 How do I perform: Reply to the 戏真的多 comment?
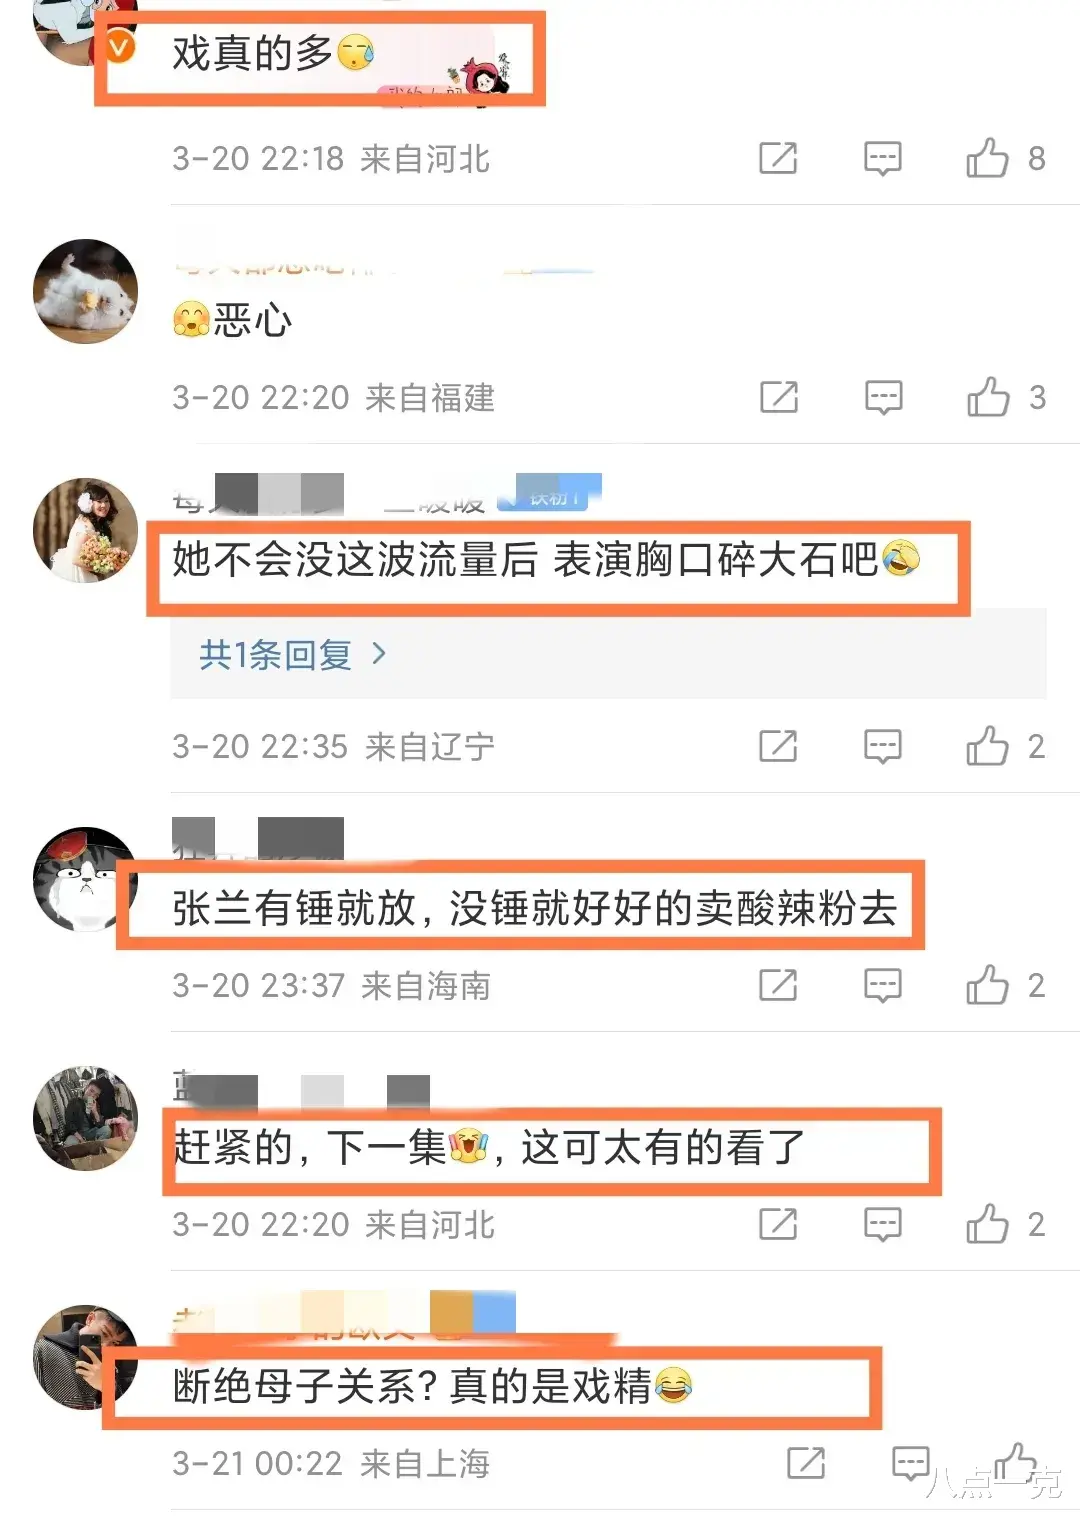click(882, 159)
